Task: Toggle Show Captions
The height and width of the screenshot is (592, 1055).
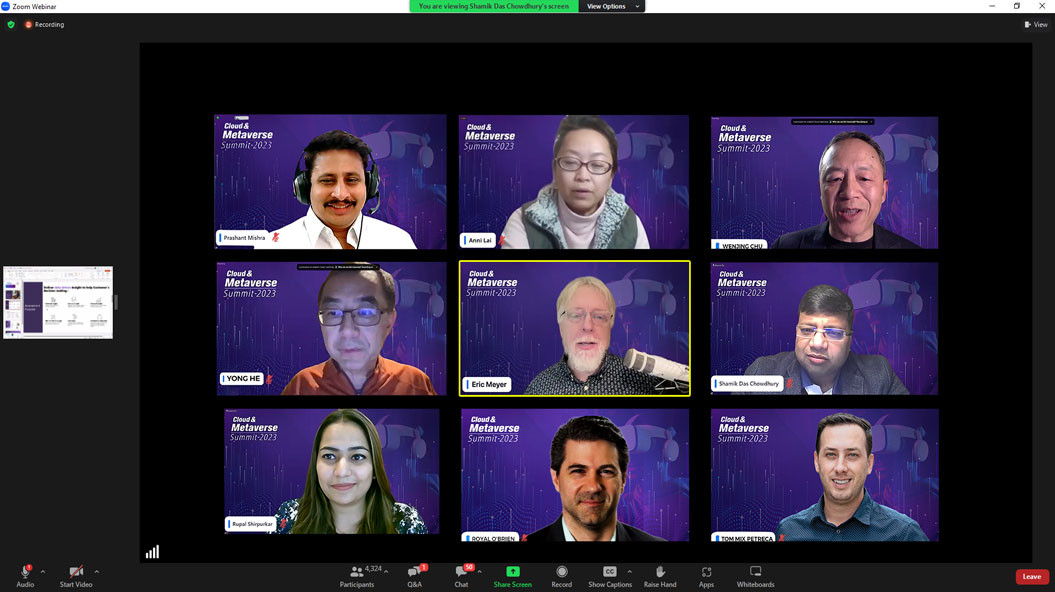Action: (x=609, y=574)
